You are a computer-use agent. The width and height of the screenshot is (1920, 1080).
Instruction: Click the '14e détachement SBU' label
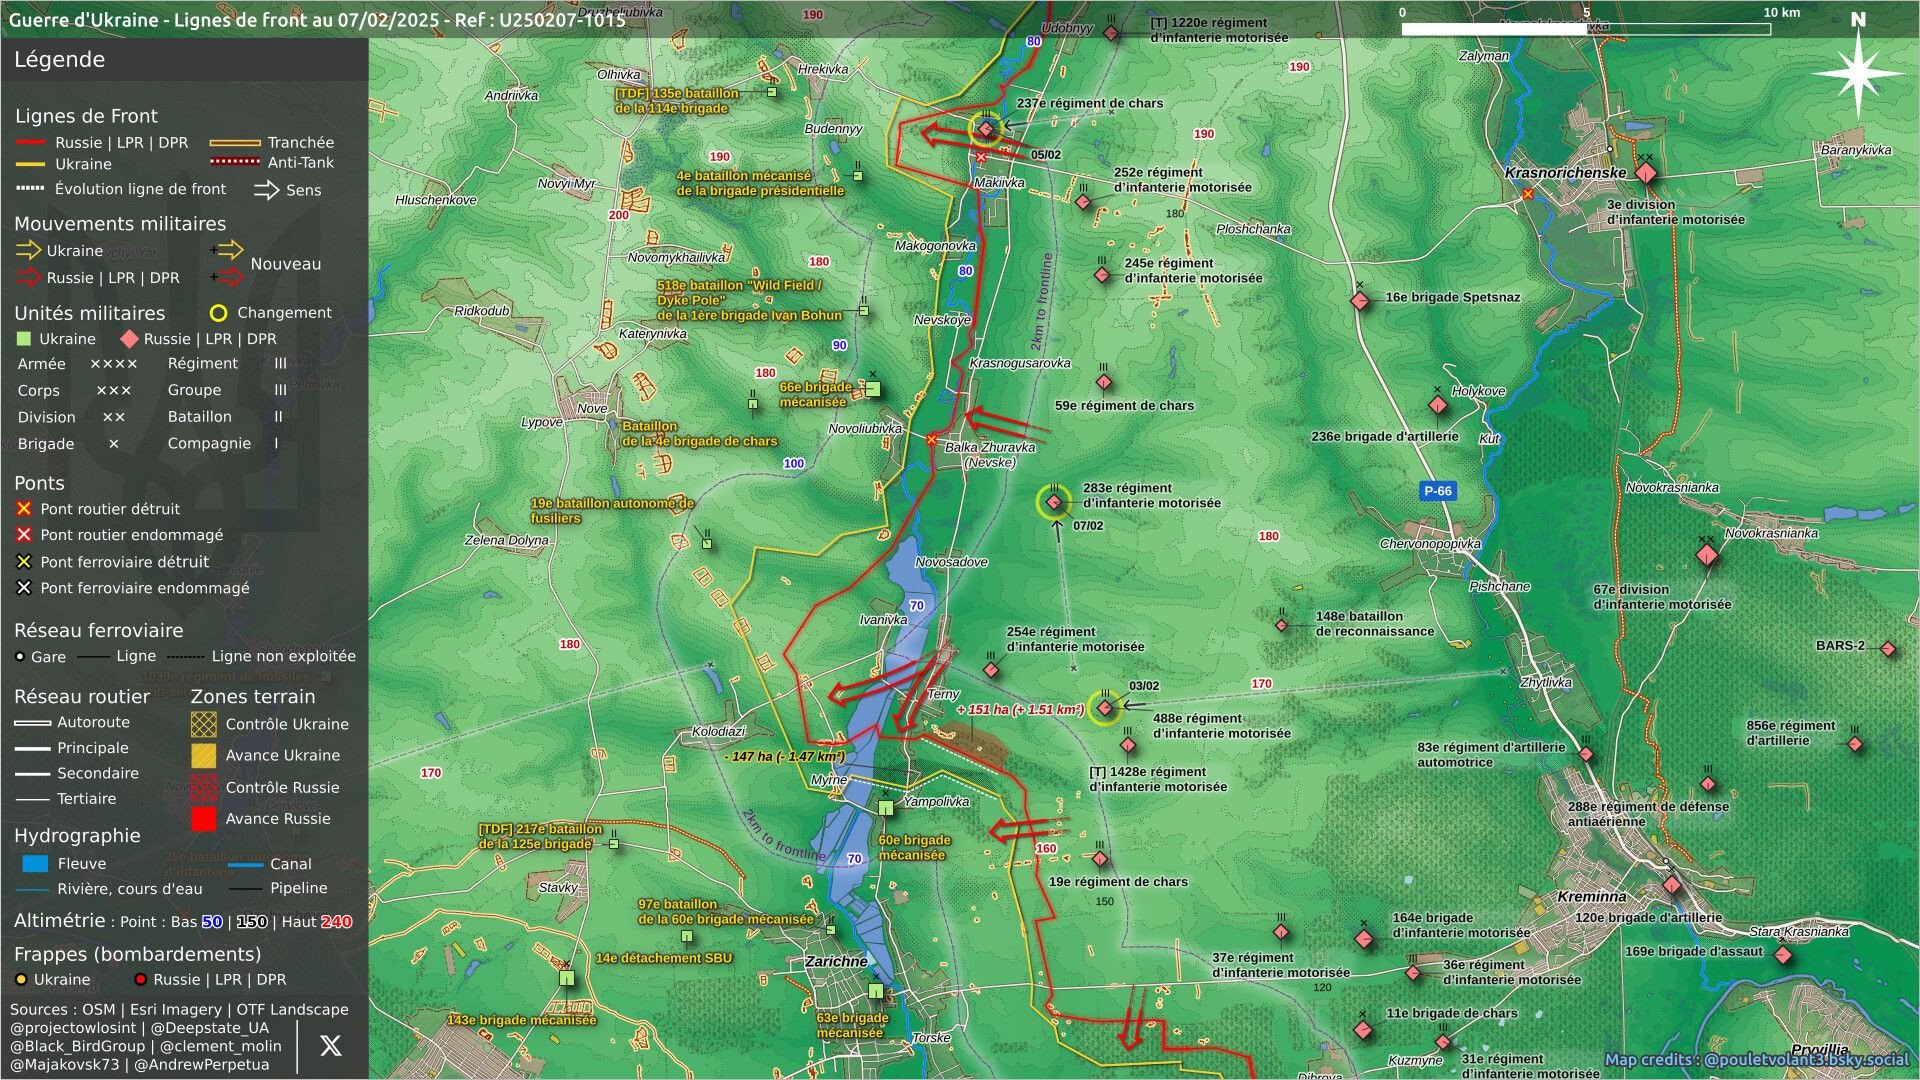664,958
